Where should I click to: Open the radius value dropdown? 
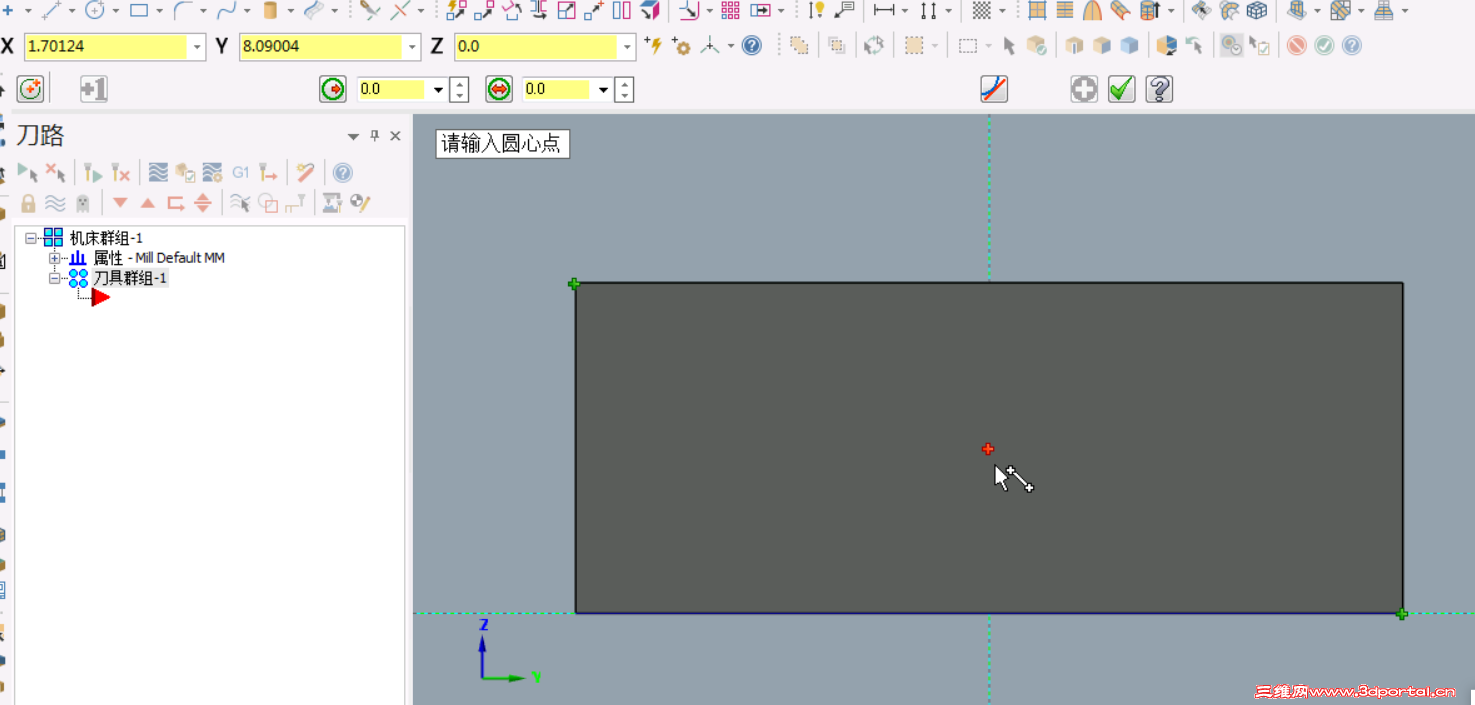point(437,89)
